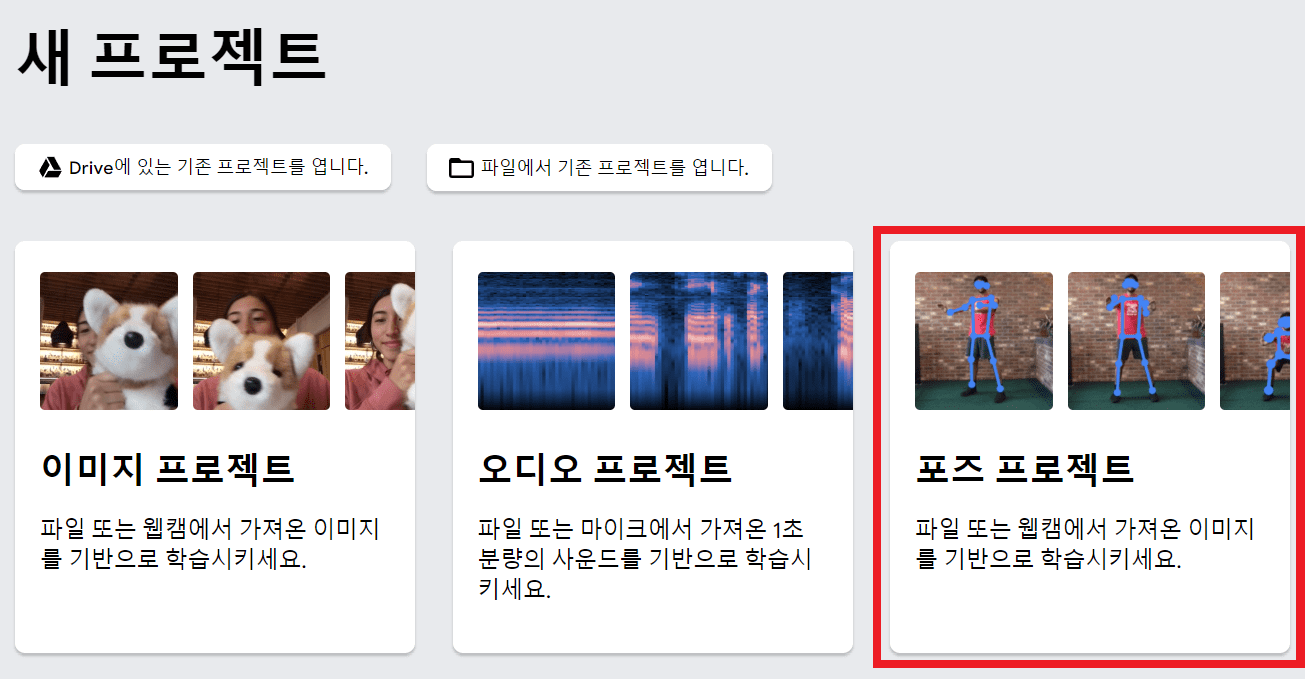This screenshot has width=1305, height=679.
Task: Open existing project from file button
Action: [x=599, y=167]
